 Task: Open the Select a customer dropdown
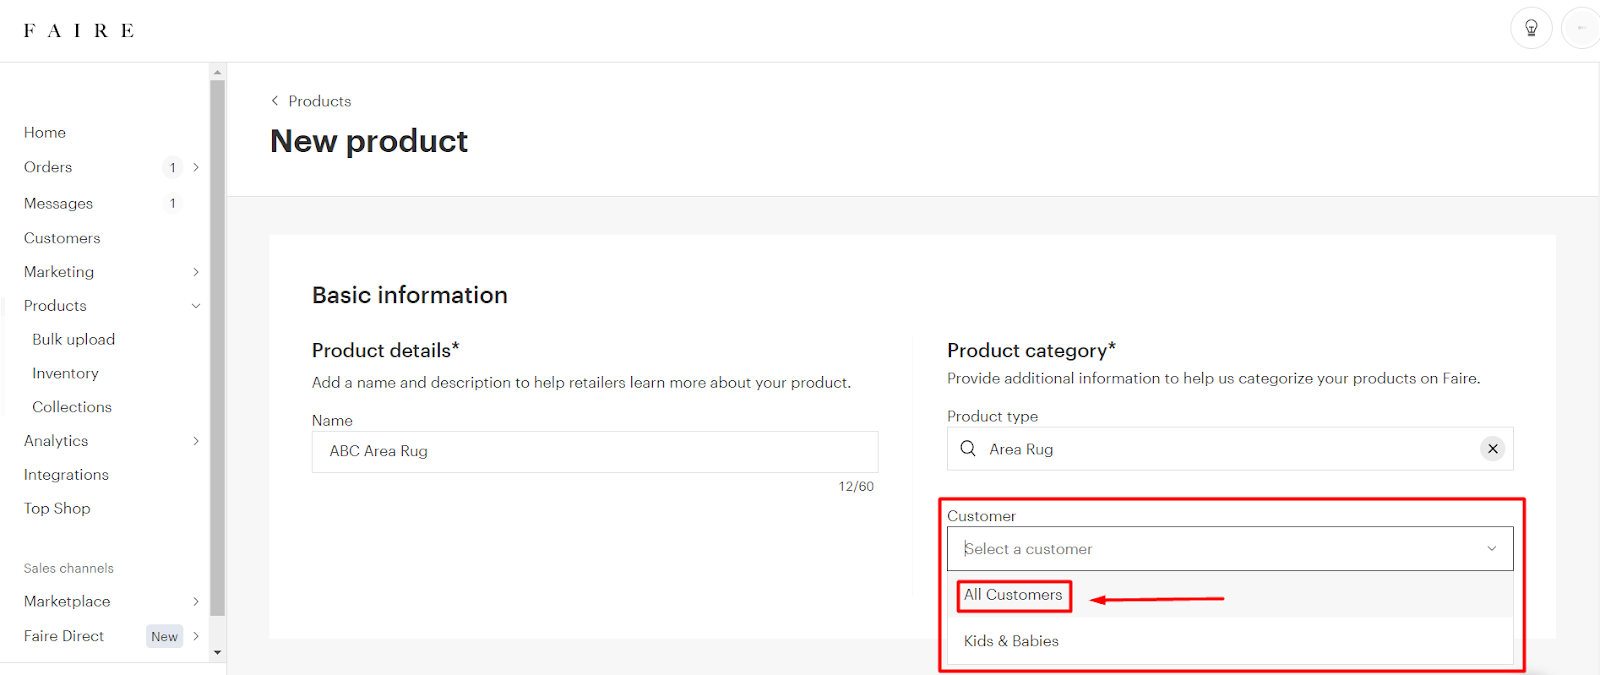coord(1229,549)
